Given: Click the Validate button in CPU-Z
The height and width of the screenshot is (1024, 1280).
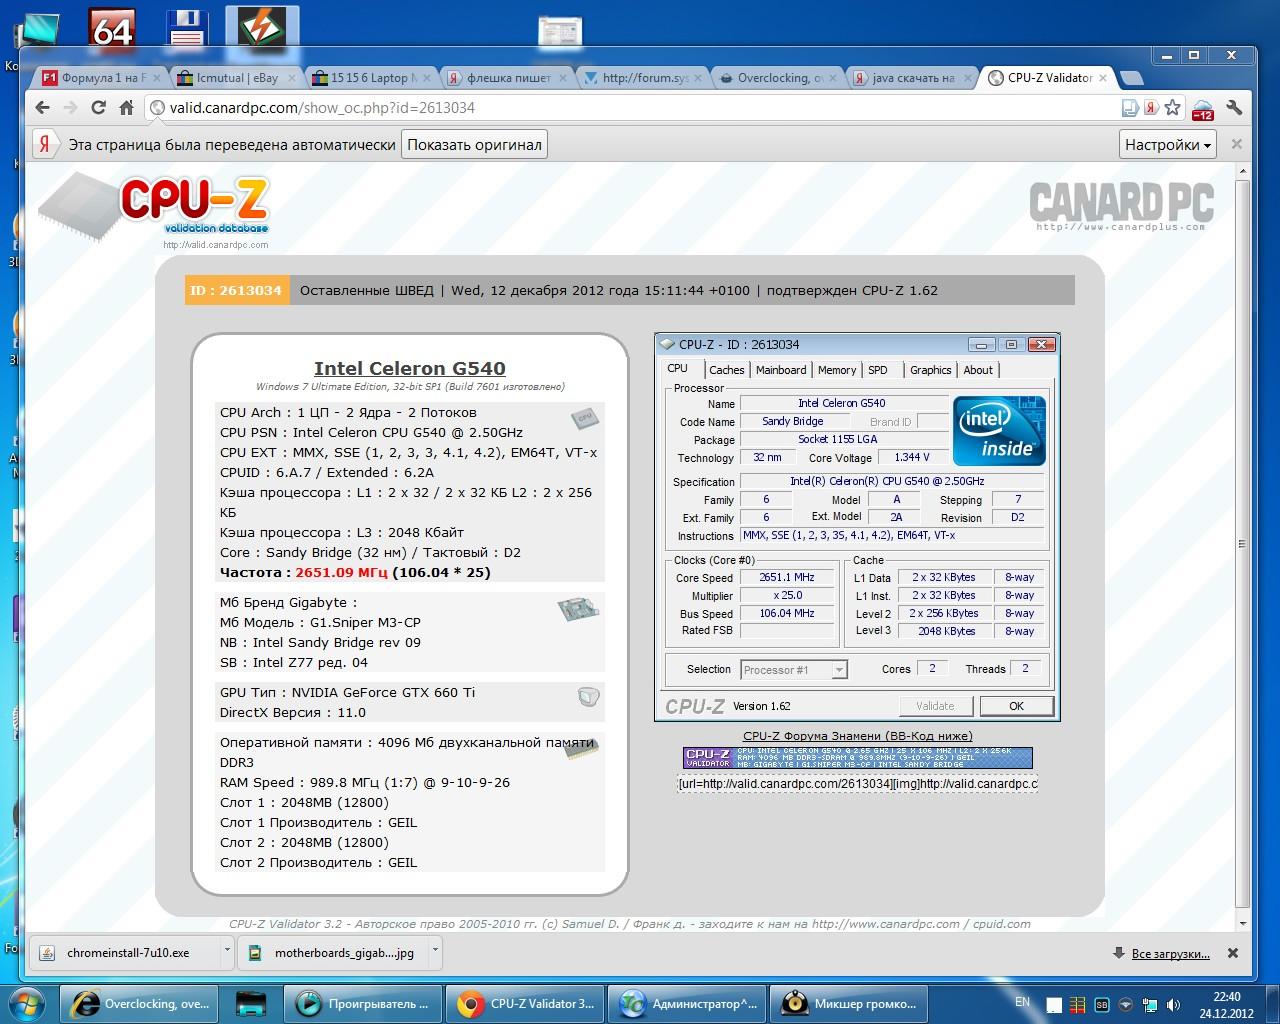Looking at the screenshot, I should click(x=935, y=706).
